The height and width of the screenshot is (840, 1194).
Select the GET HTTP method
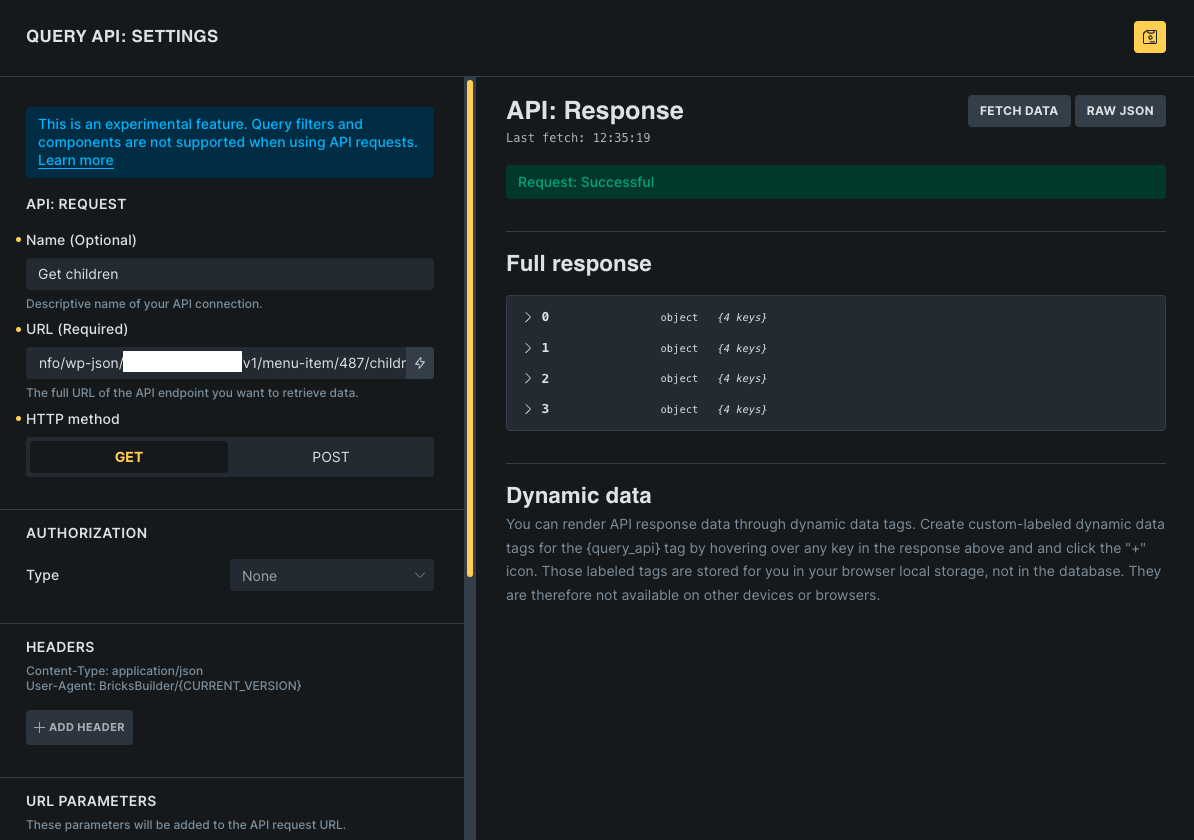point(129,457)
